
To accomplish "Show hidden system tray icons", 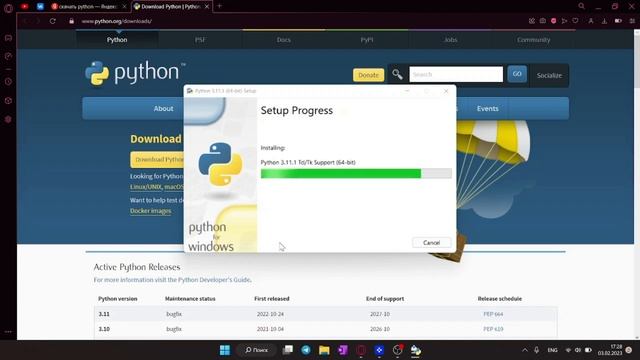I will 524,350.
